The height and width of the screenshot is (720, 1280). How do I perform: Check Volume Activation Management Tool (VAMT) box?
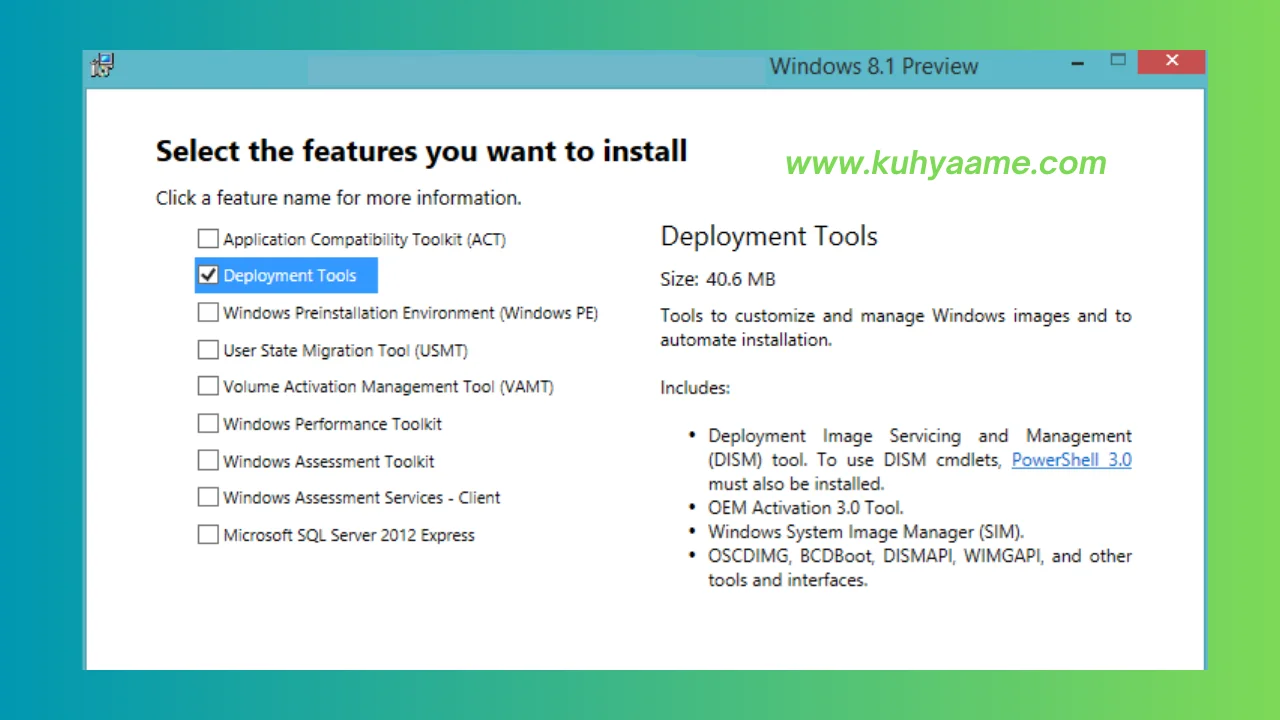208,386
